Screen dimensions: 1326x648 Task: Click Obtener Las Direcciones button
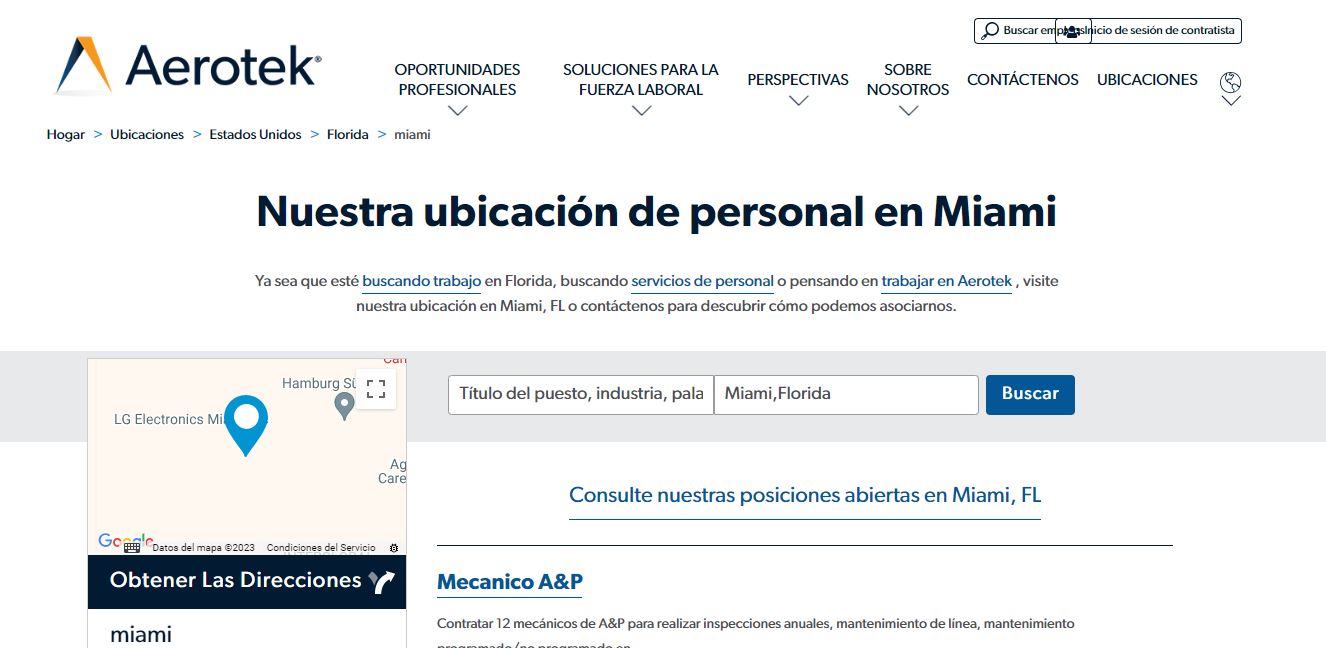click(x=247, y=582)
